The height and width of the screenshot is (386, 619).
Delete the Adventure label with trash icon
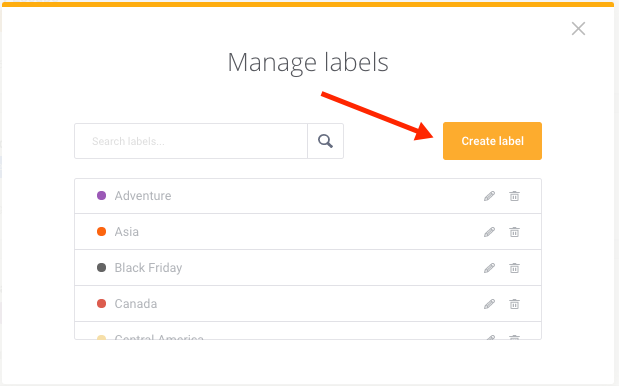[x=514, y=196]
